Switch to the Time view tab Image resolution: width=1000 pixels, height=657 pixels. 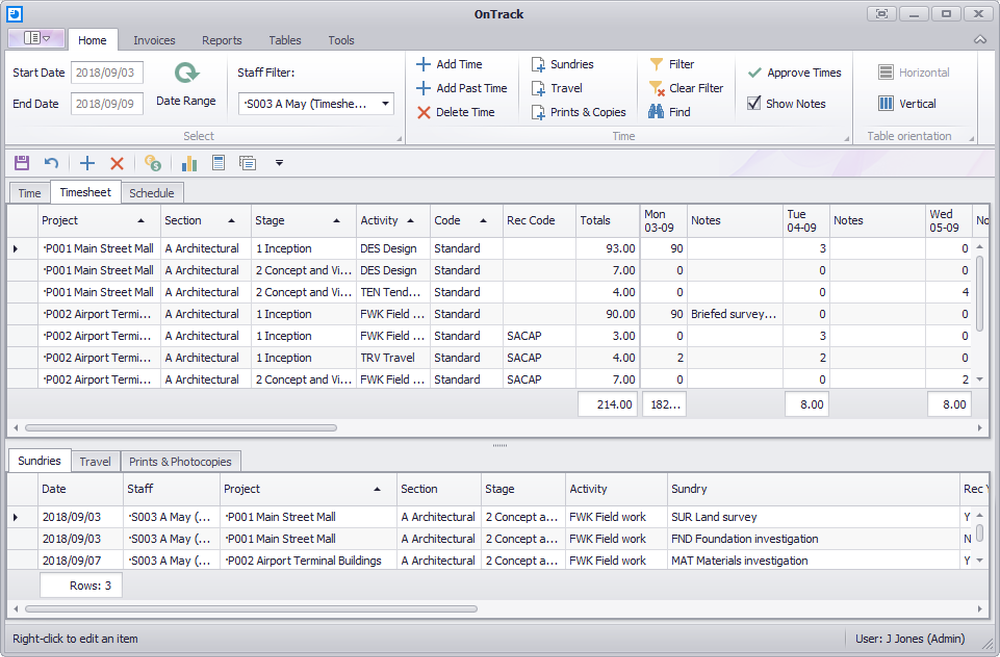(x=29, y=193)
